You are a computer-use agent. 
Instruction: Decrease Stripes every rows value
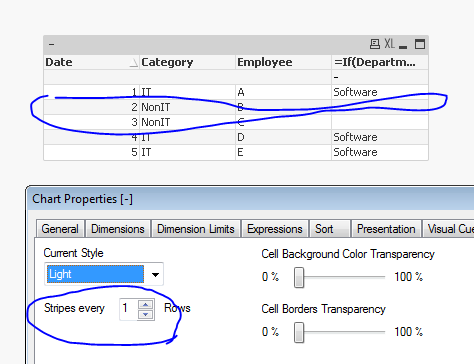point(146,314)
